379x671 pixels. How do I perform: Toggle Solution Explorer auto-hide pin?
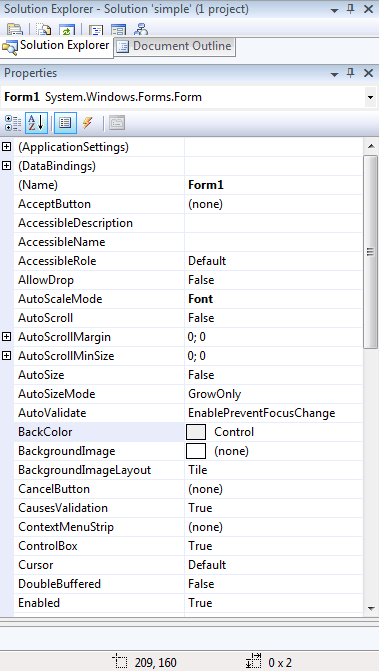(350, 9)
